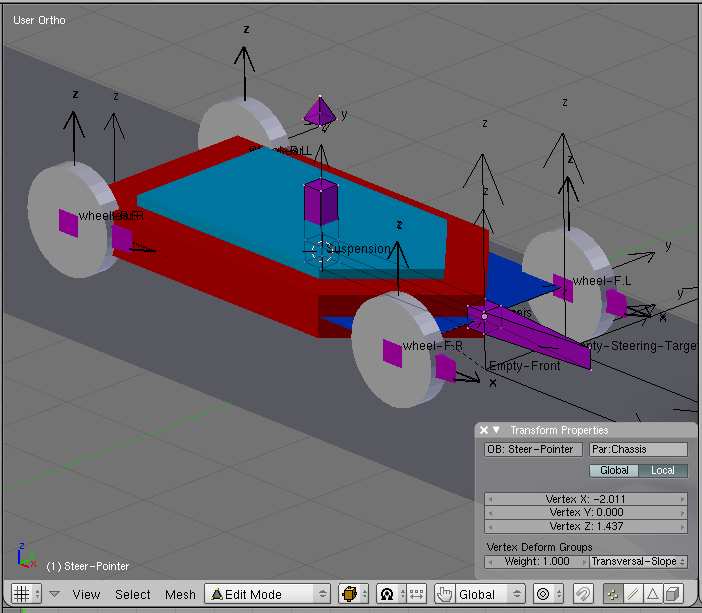Edit the OB: Steer-Pointer name field
The width and height of the screenshot is (702, 613).
533,449
